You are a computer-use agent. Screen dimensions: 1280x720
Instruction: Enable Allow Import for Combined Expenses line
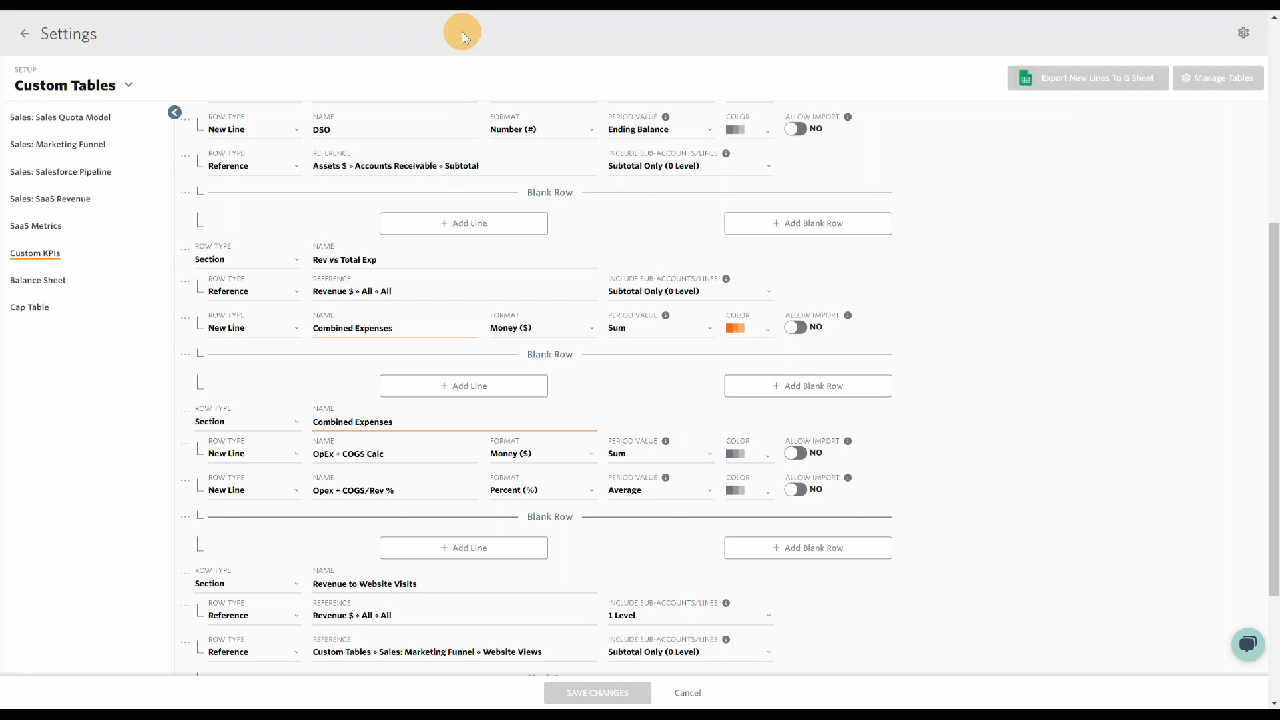pyautogui.click(x=795, y=327)
